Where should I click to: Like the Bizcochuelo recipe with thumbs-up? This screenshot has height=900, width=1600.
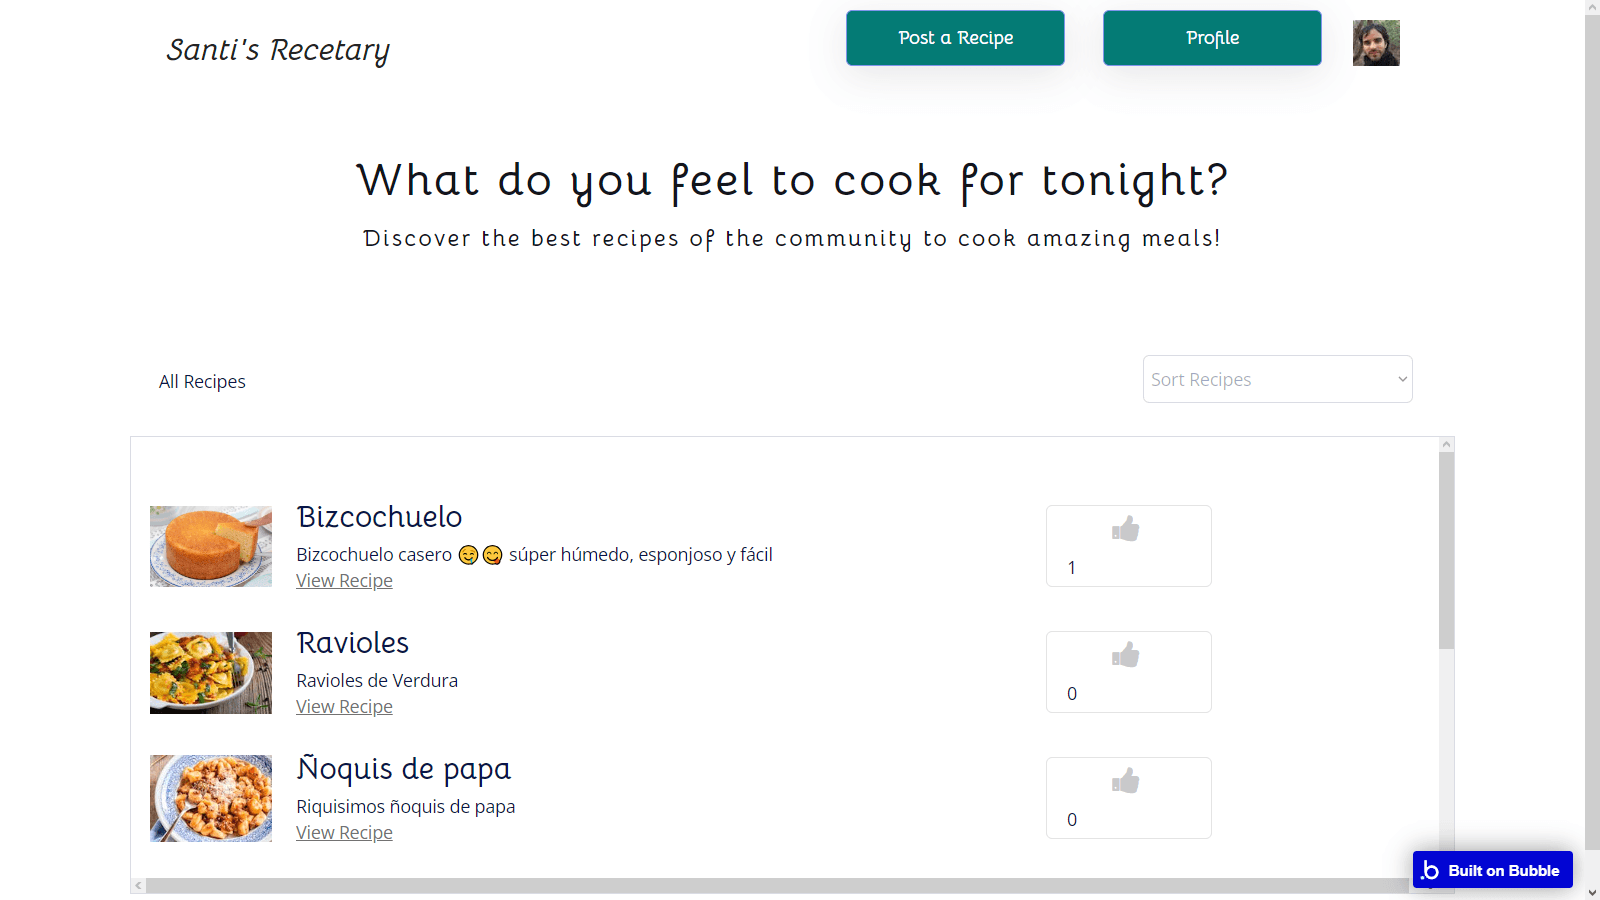tap(1126, 529)
